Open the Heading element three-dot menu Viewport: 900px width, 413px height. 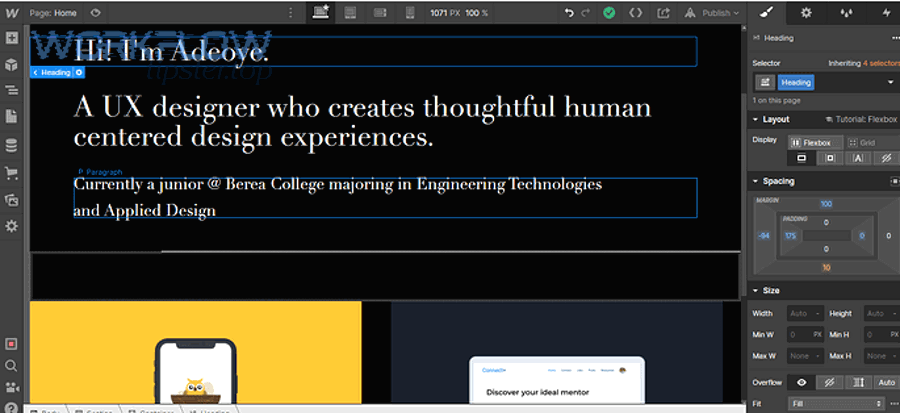[x=895, y=38]
